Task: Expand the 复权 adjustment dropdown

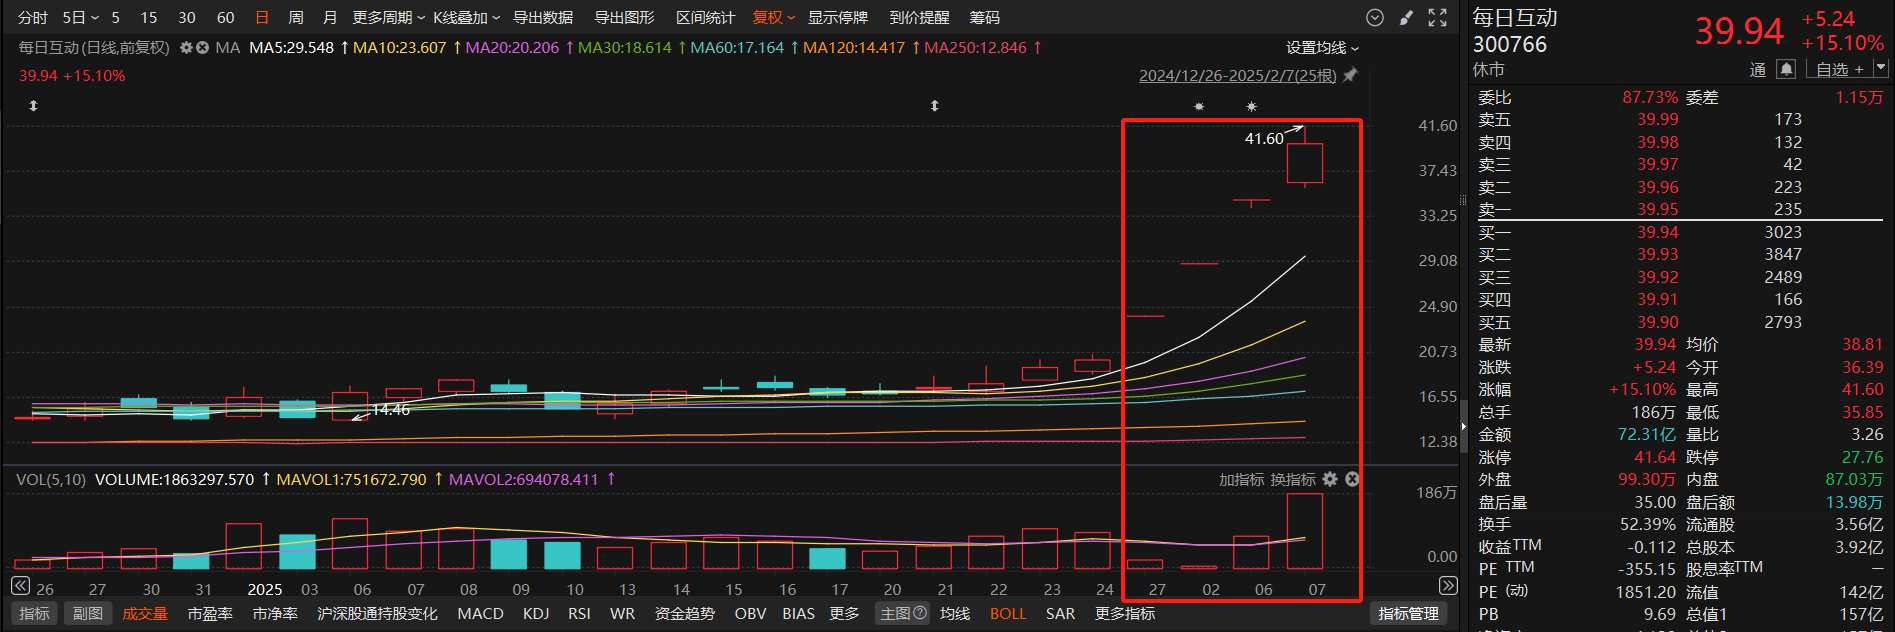Action: (x=773, y=18)
